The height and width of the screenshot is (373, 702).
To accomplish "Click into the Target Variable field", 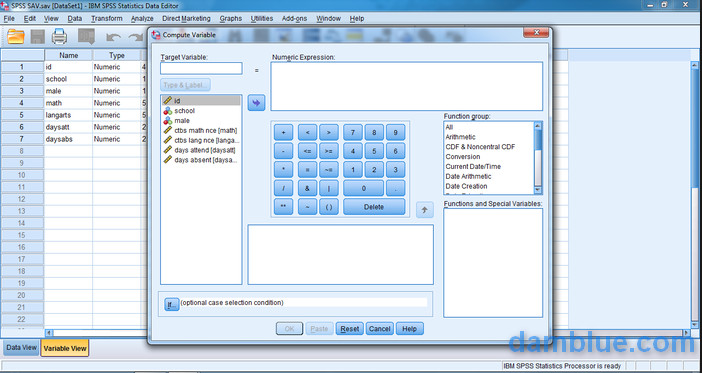I will [x=201, y=69].
